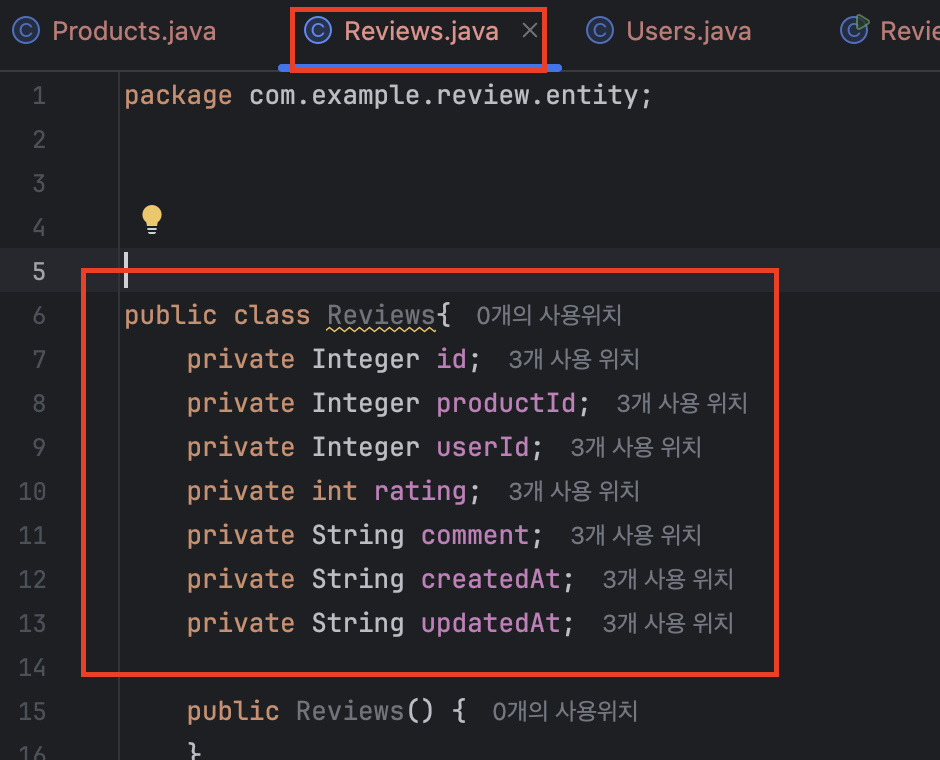Viewport: 940px width, 760px height.
Task: Open '3개 사용 위치' hint for rating field
Action: [x=574, y=491]
